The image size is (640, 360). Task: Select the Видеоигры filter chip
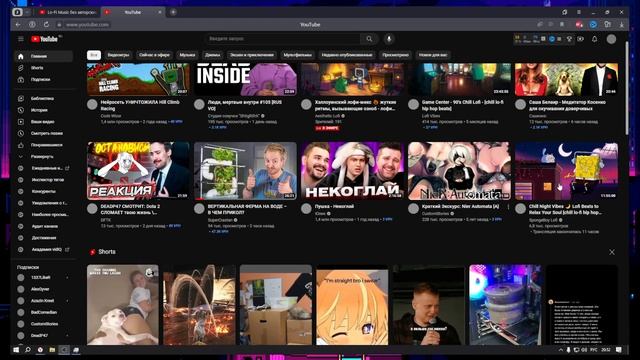(118, 55)
